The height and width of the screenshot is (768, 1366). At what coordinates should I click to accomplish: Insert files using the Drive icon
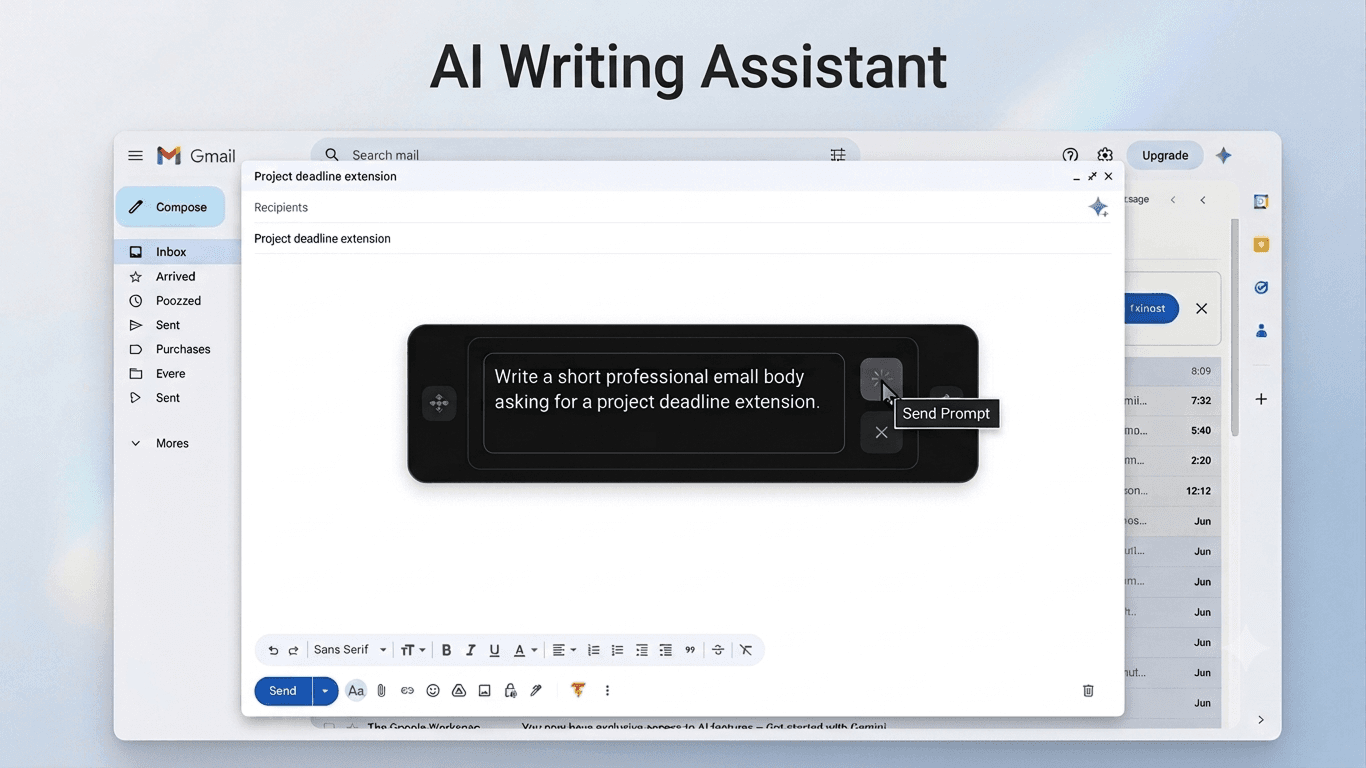coord(459,691)
